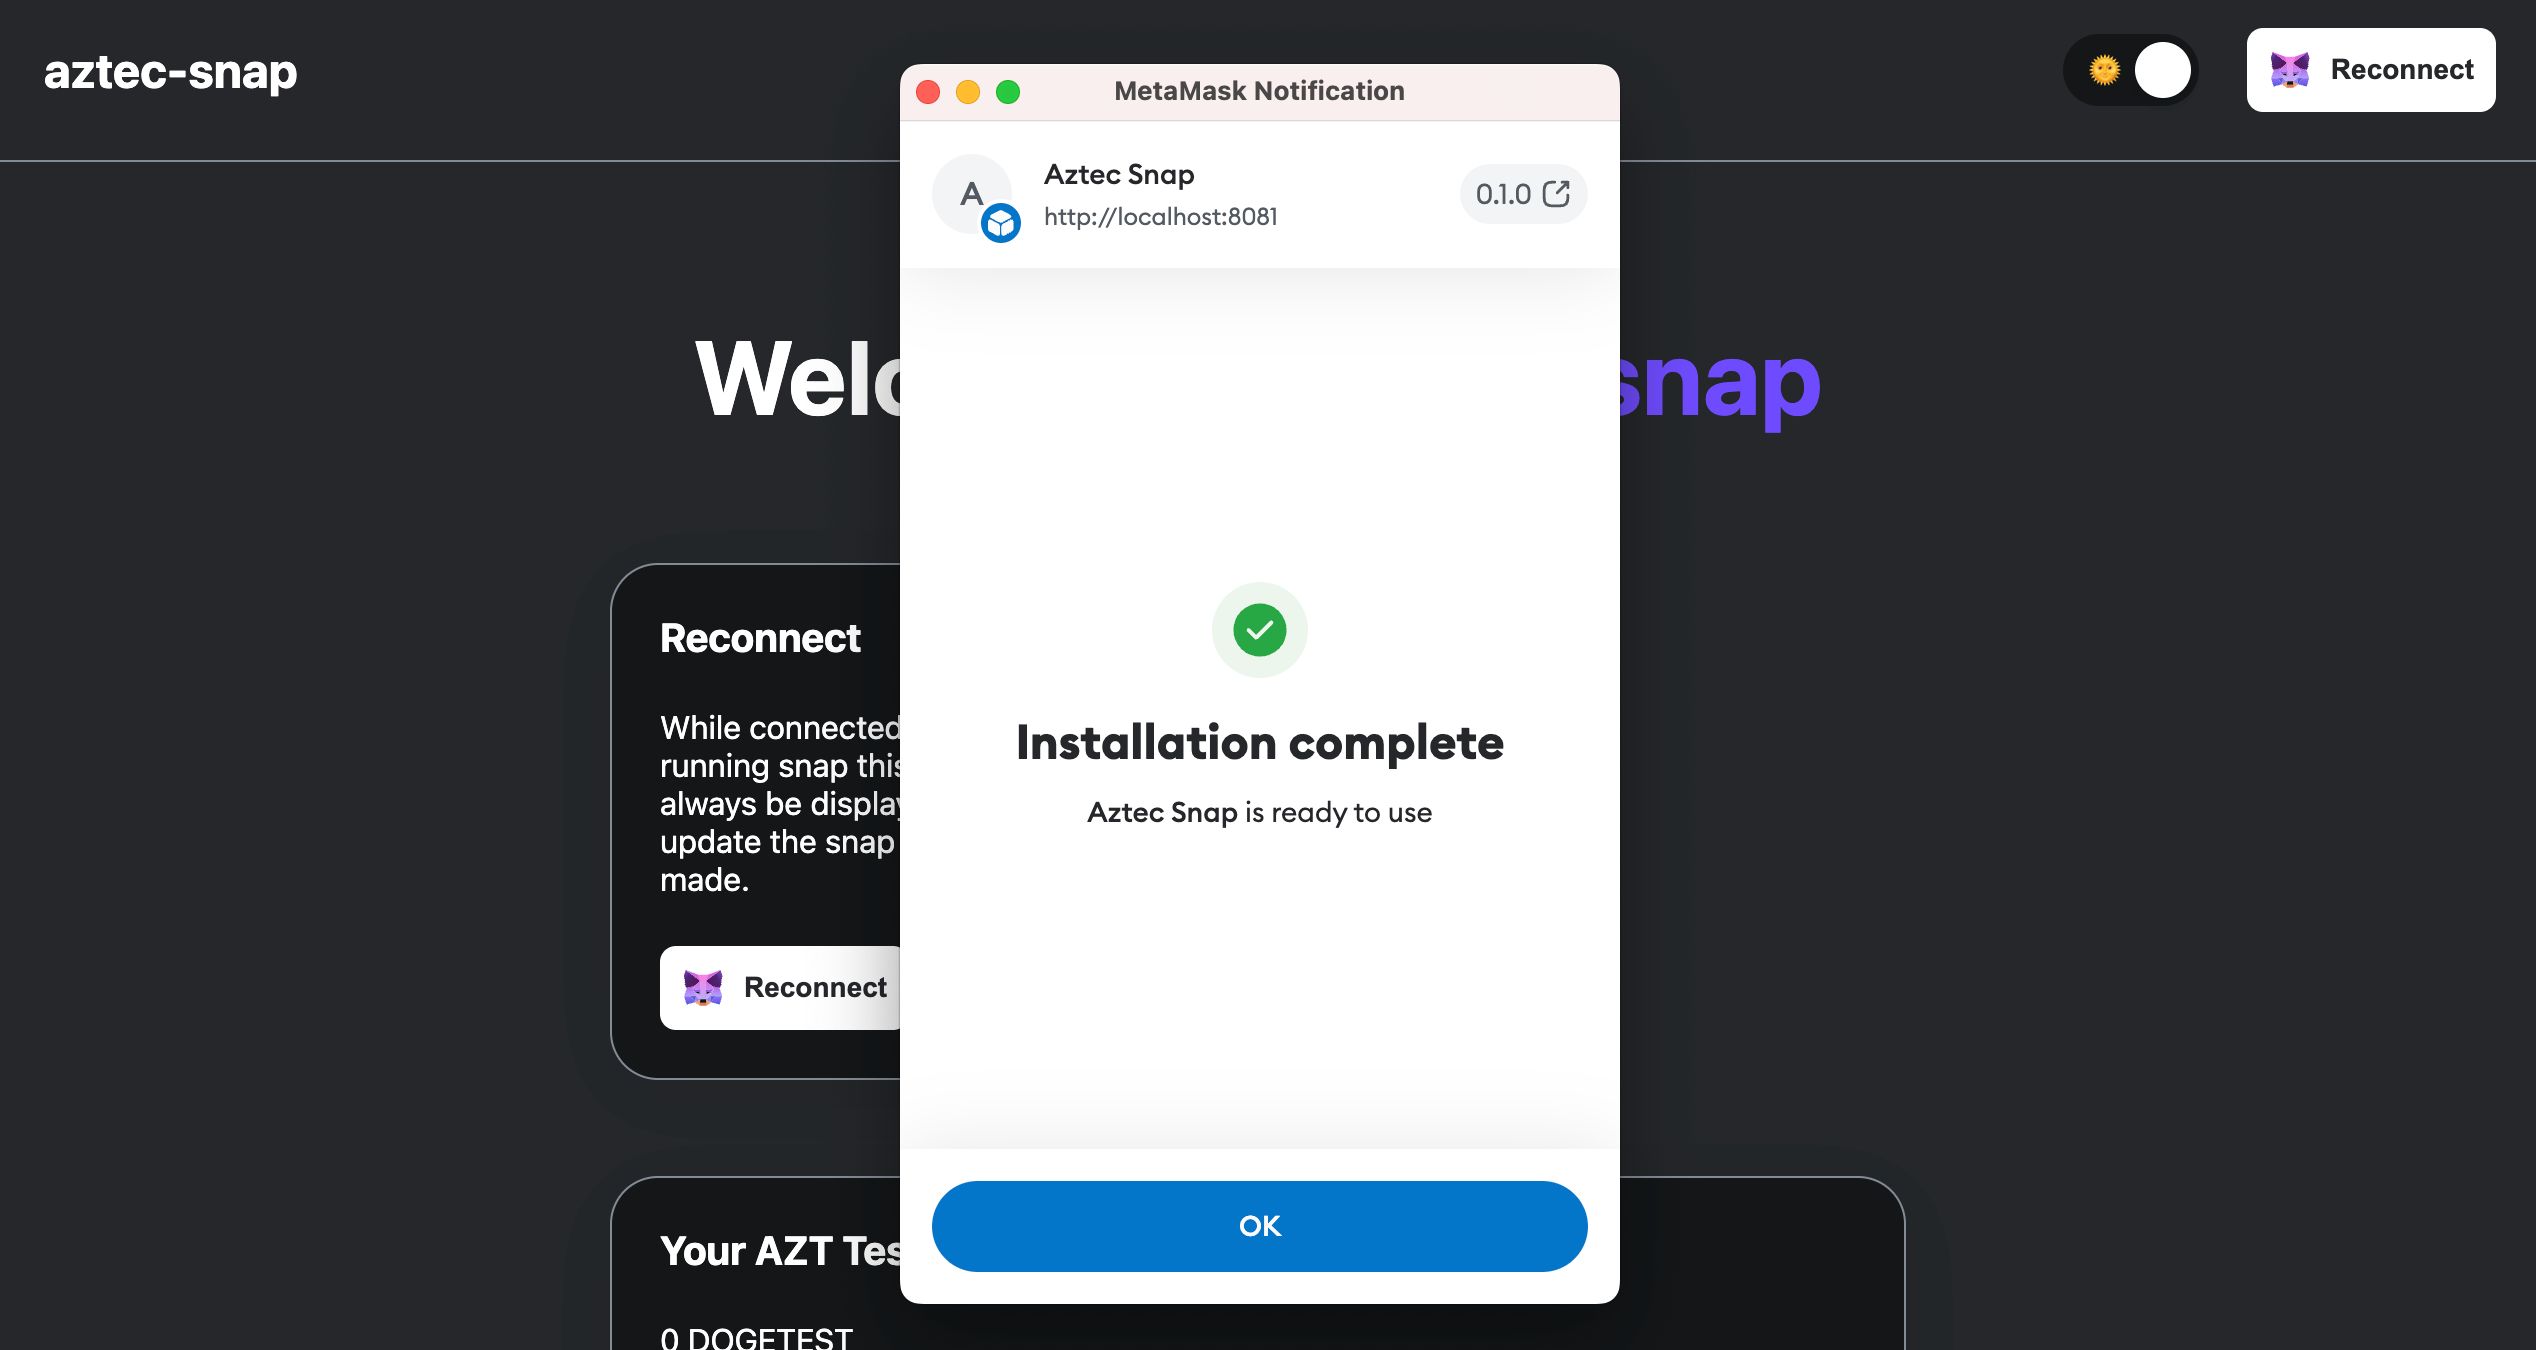Select the http://localhost:8081 link
This screenshot has height=1350, width=2536.
pyautogui.click(x=1161, y=215)
